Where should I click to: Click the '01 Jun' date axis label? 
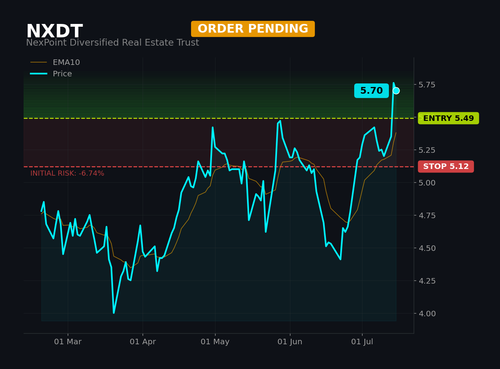(x=290, y=342)
